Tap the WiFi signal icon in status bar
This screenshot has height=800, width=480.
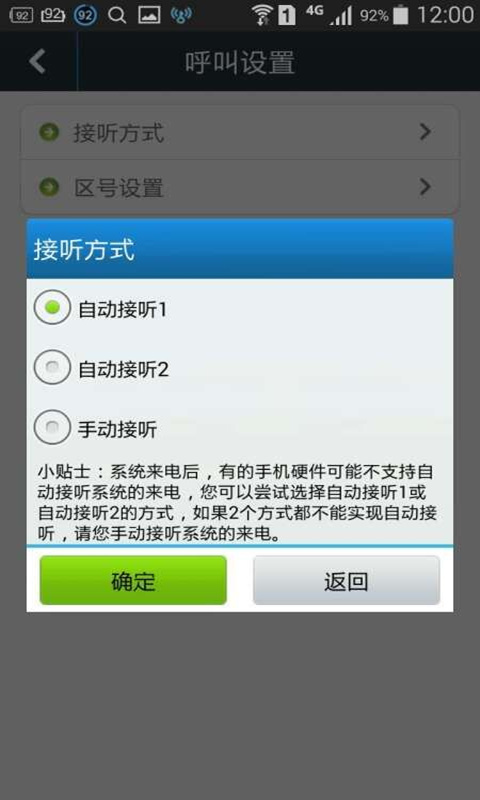pyautogui.click(x=262, y=15)
